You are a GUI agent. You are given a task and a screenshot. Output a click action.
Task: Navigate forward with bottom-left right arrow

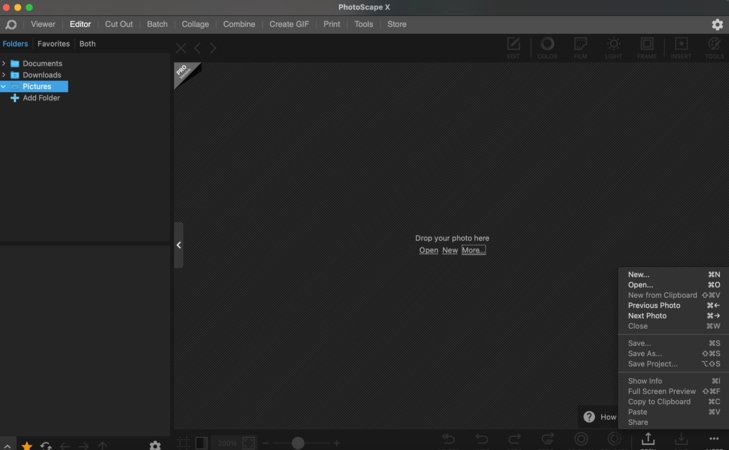click(x=84, y=445)
